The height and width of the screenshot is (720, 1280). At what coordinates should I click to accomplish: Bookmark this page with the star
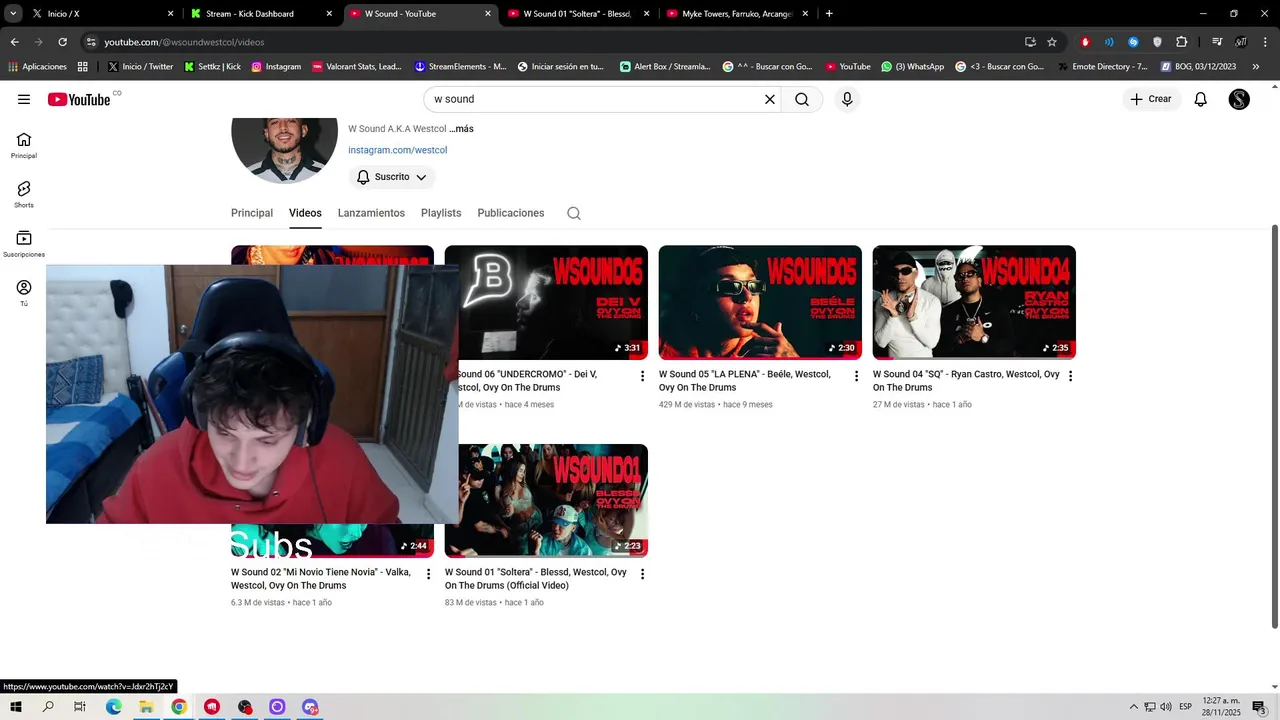1052,42
